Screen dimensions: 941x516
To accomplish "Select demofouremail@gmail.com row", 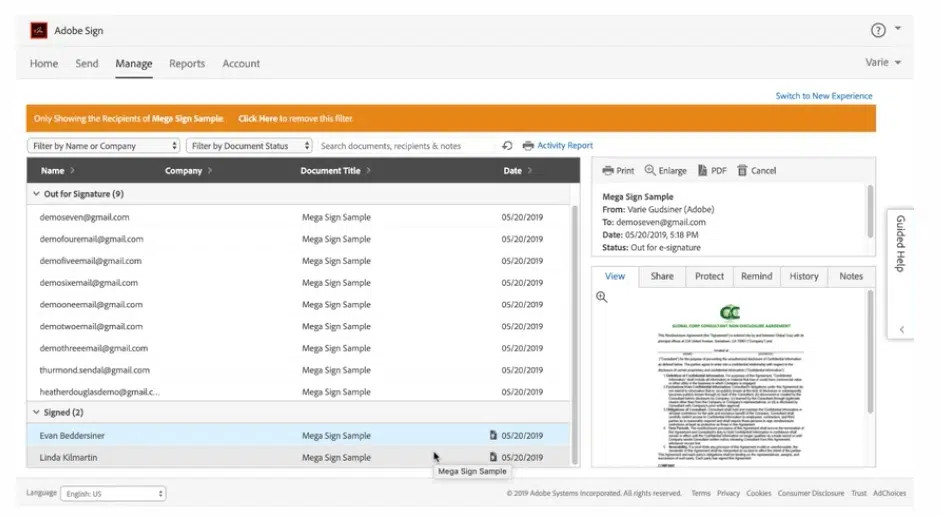I will tap(298, 239).
